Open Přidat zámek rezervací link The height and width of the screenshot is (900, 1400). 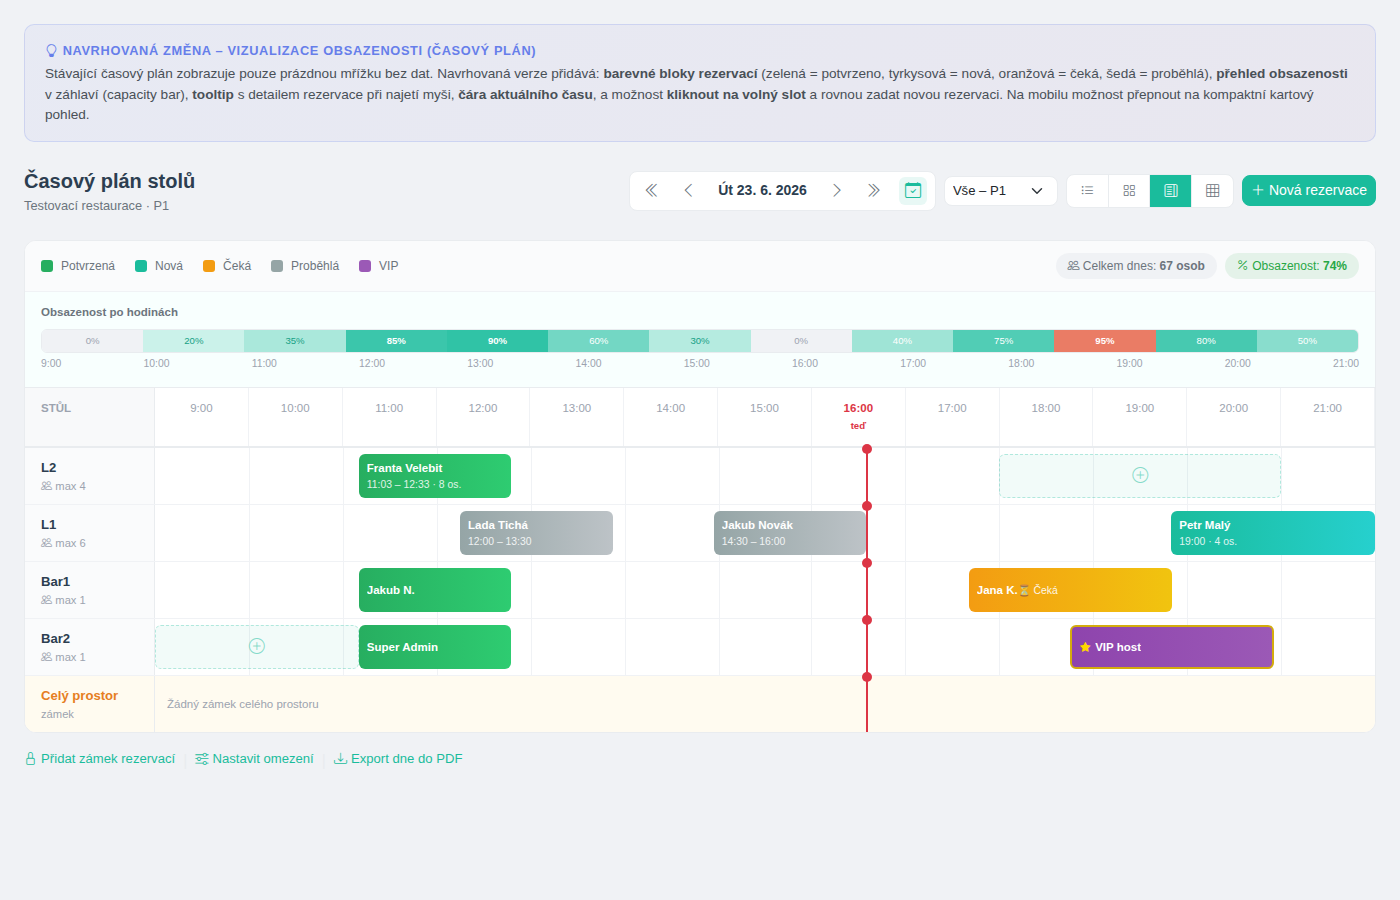point(100,759)
